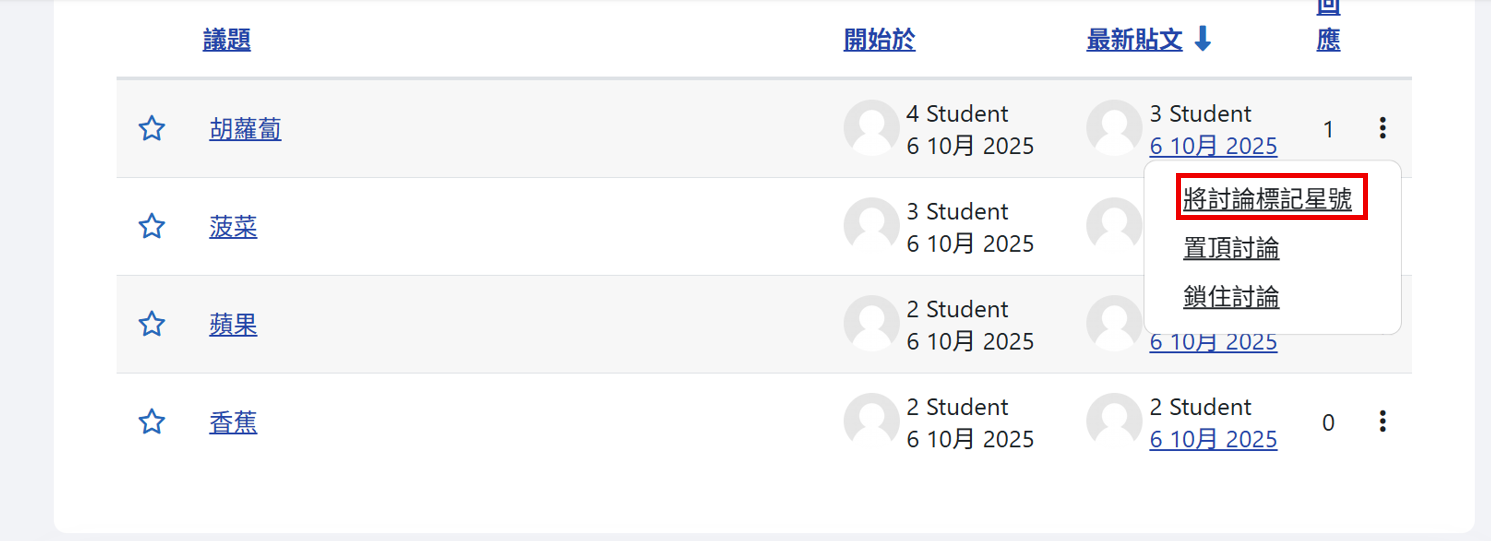Viewport: 1491px width, 541px height.
Task: Open the 胡蘿蔔 discussion link
Action: [245, 129]
